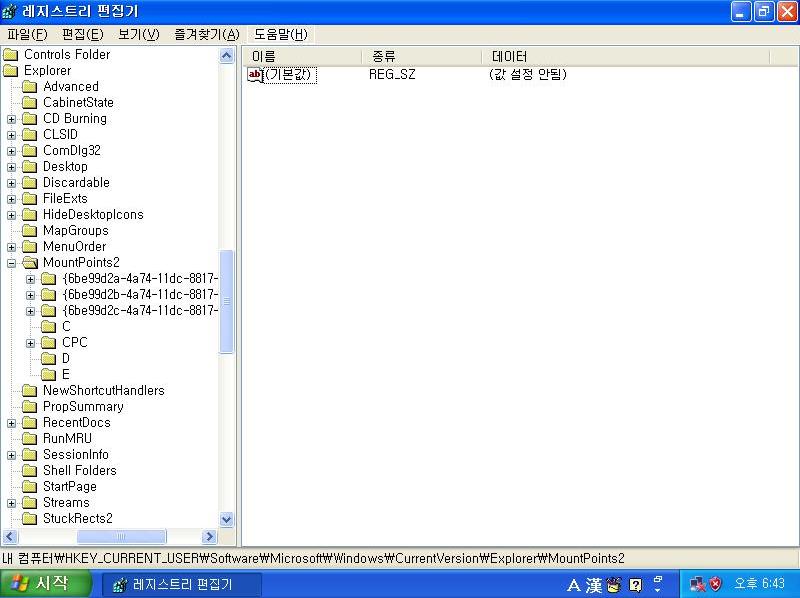Click the tree scroll down arrow

(227, 519)
